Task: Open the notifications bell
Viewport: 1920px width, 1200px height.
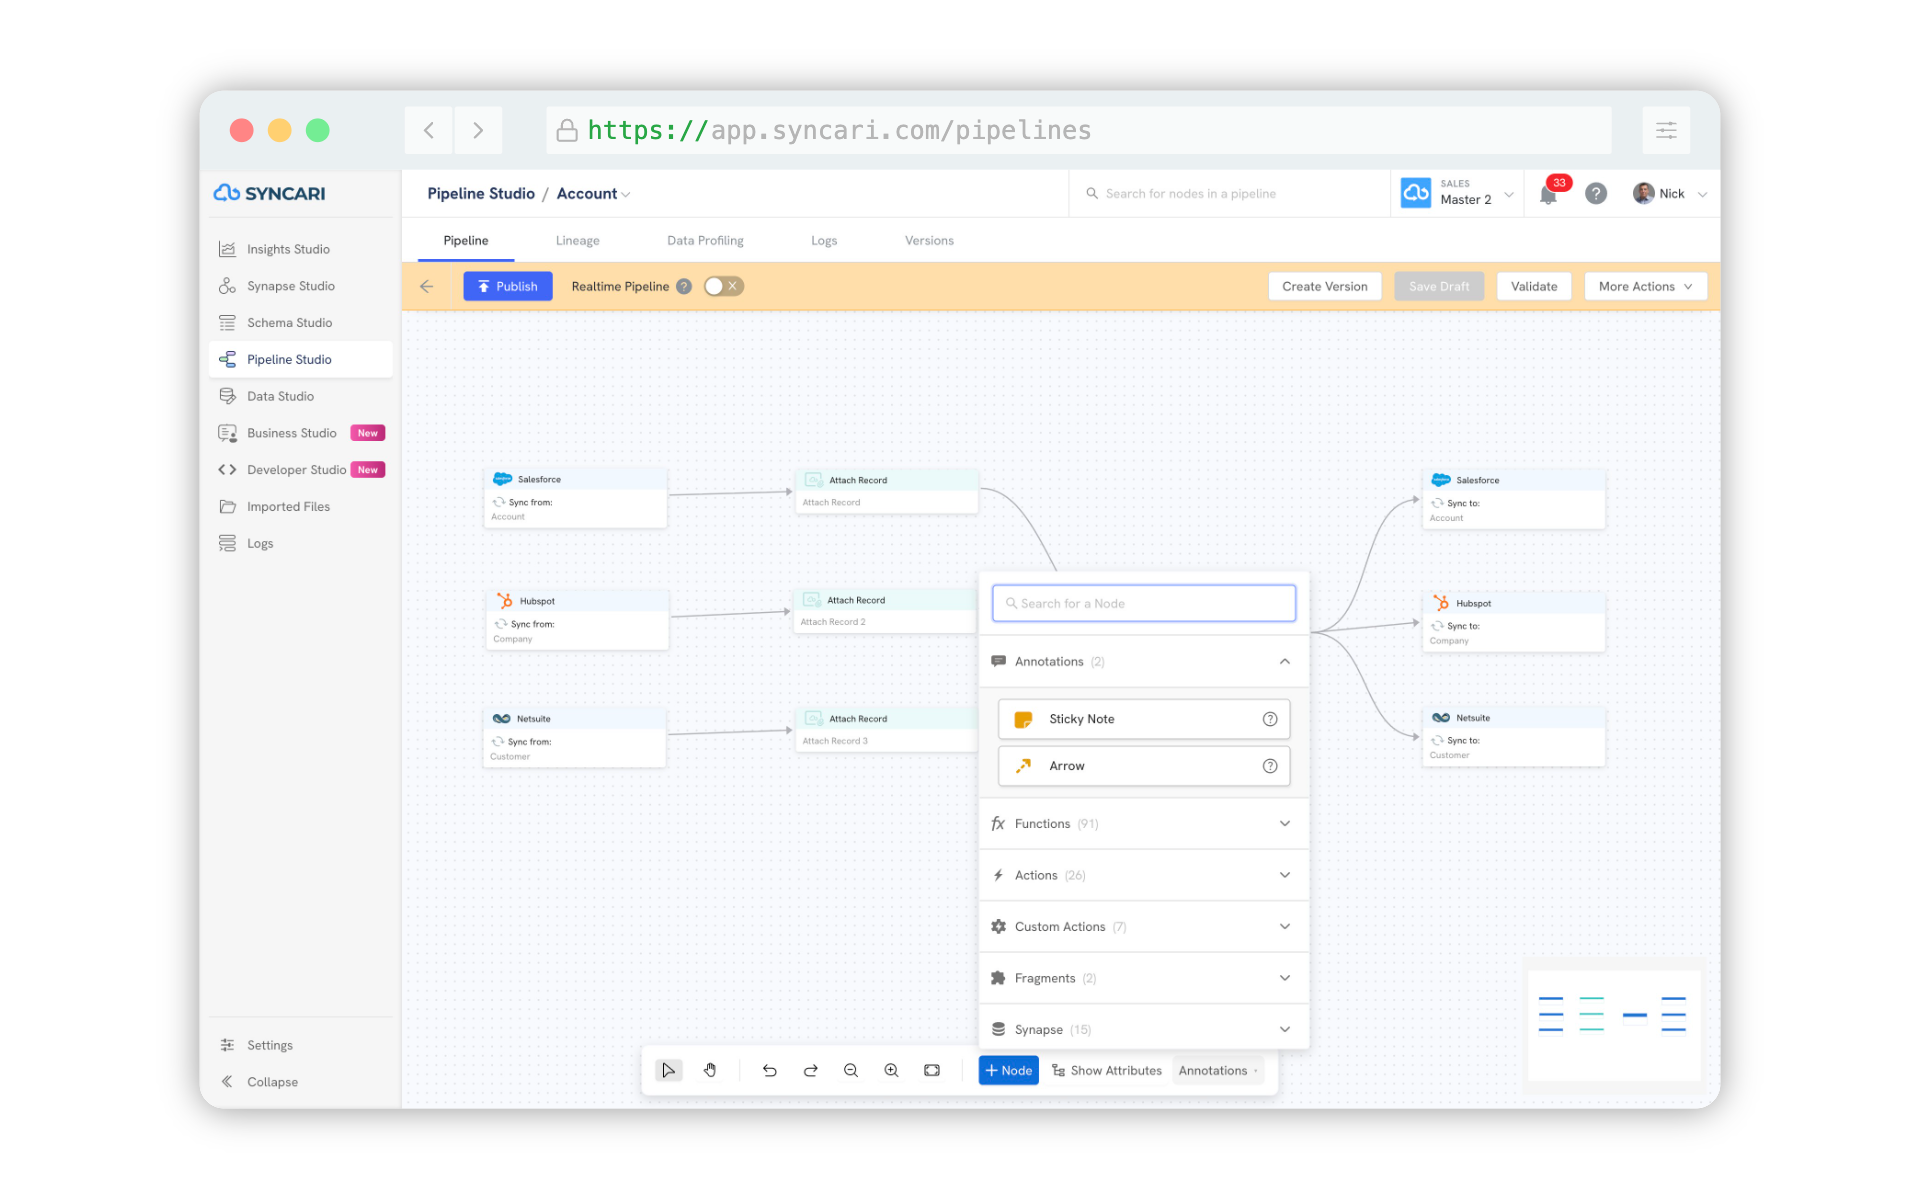Action: point(1549,194)
